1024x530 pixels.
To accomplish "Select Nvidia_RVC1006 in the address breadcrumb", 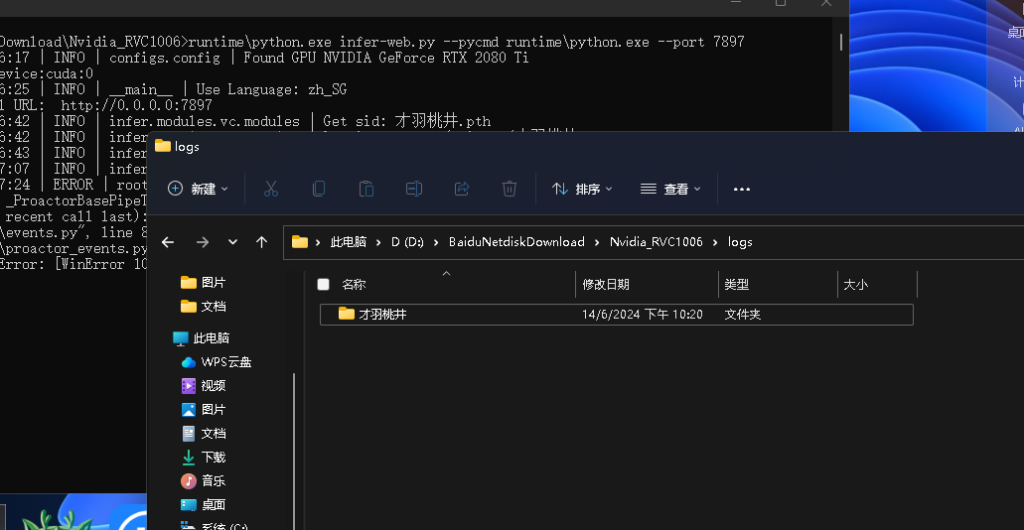I will pyautogui.click(x=656, y=242).
